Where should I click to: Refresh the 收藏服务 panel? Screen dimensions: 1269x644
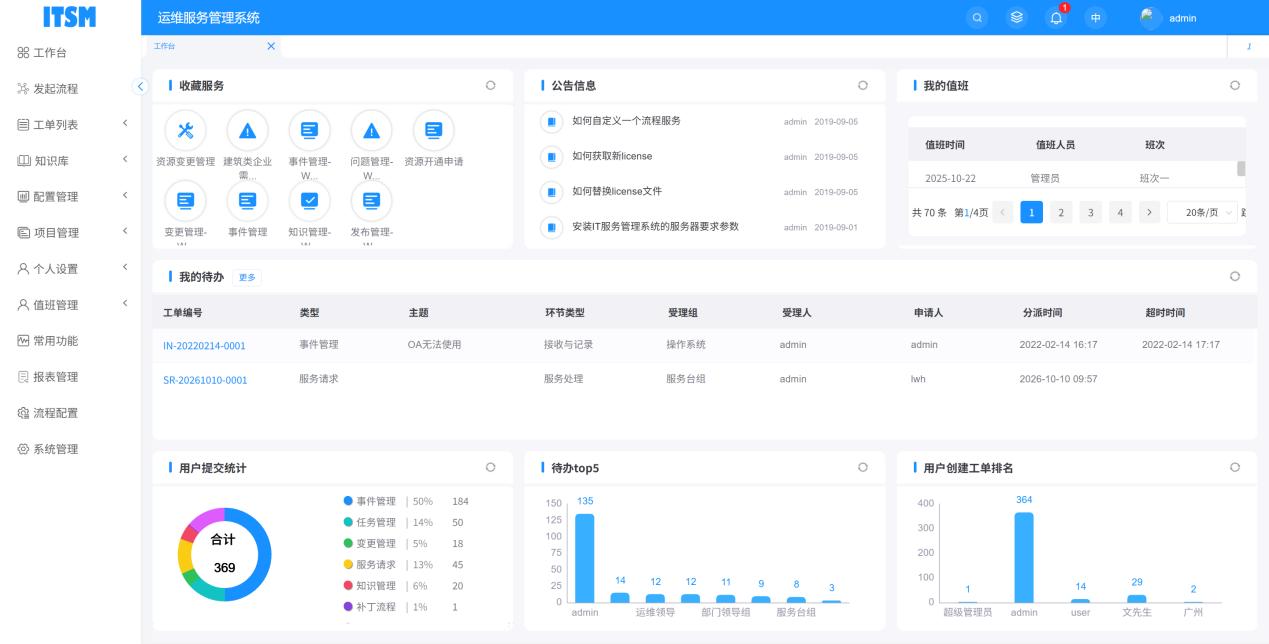(x=490, y=85)
